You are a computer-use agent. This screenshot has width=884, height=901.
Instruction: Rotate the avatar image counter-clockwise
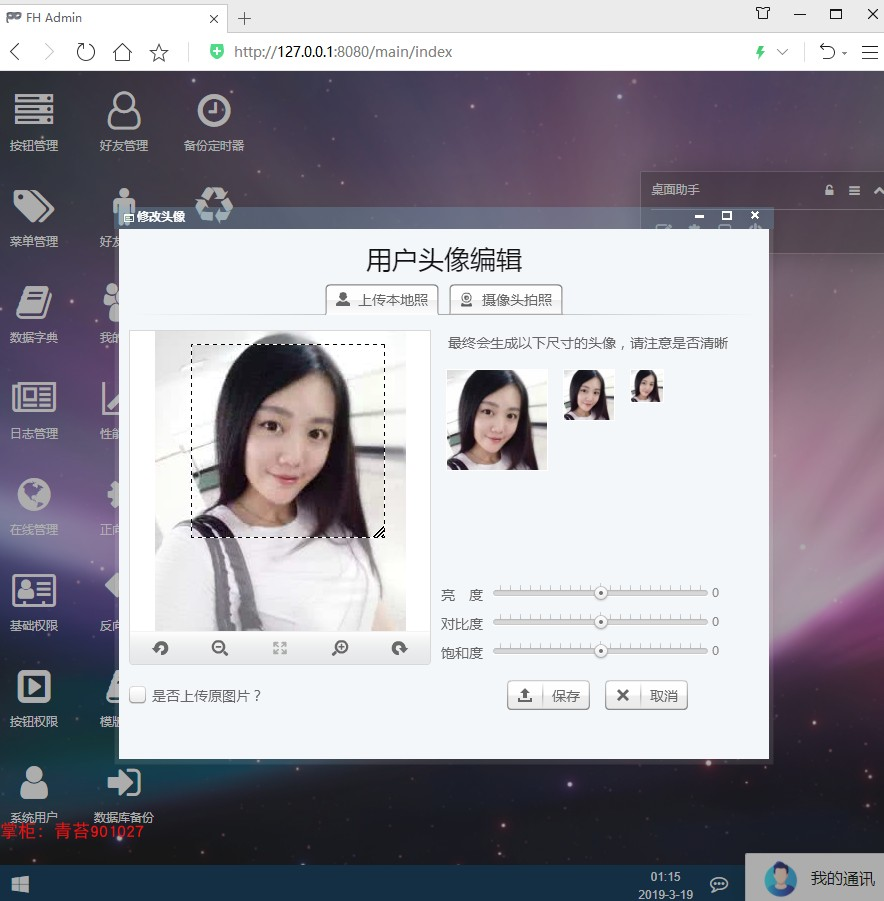pyautogui.click(x=160, y=649)
